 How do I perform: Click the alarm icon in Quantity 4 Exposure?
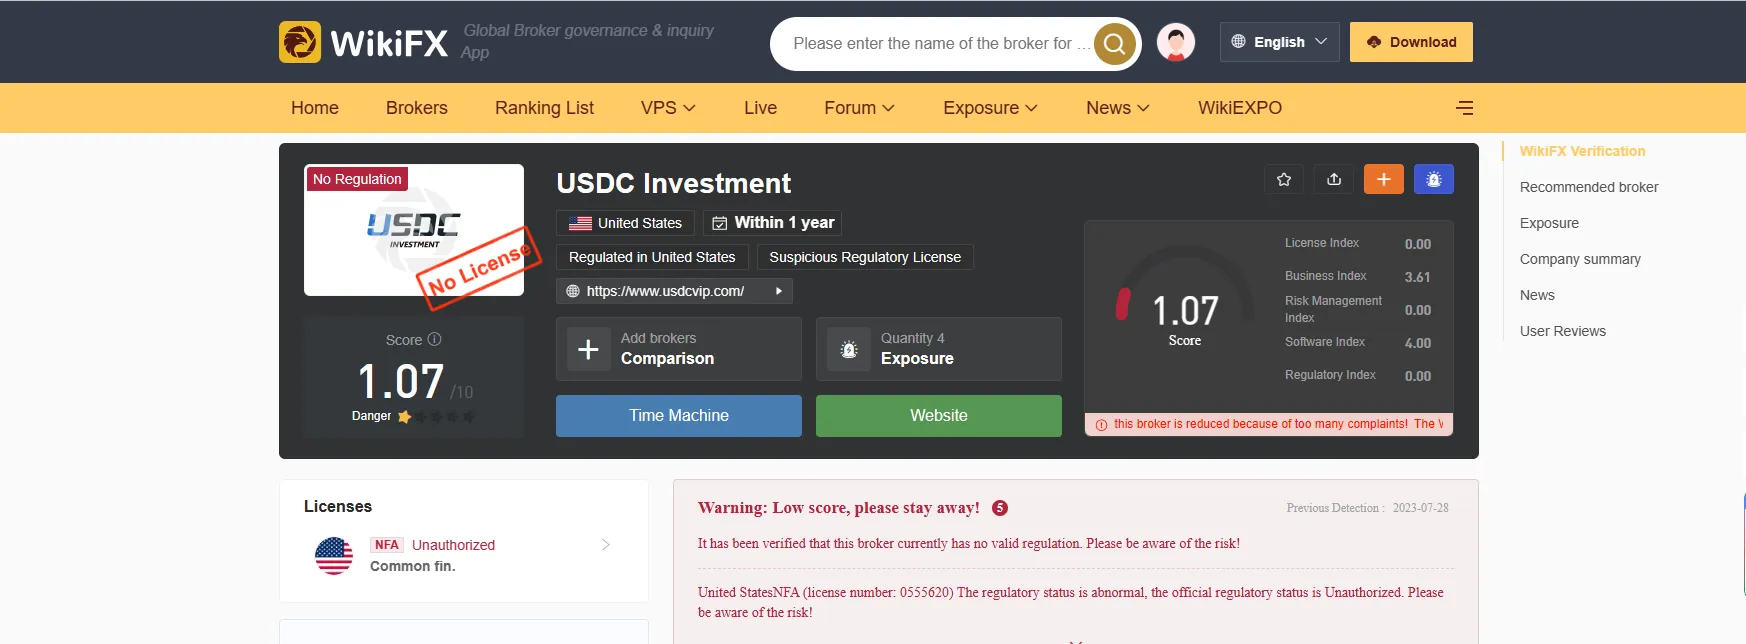[x=849, y=349]
